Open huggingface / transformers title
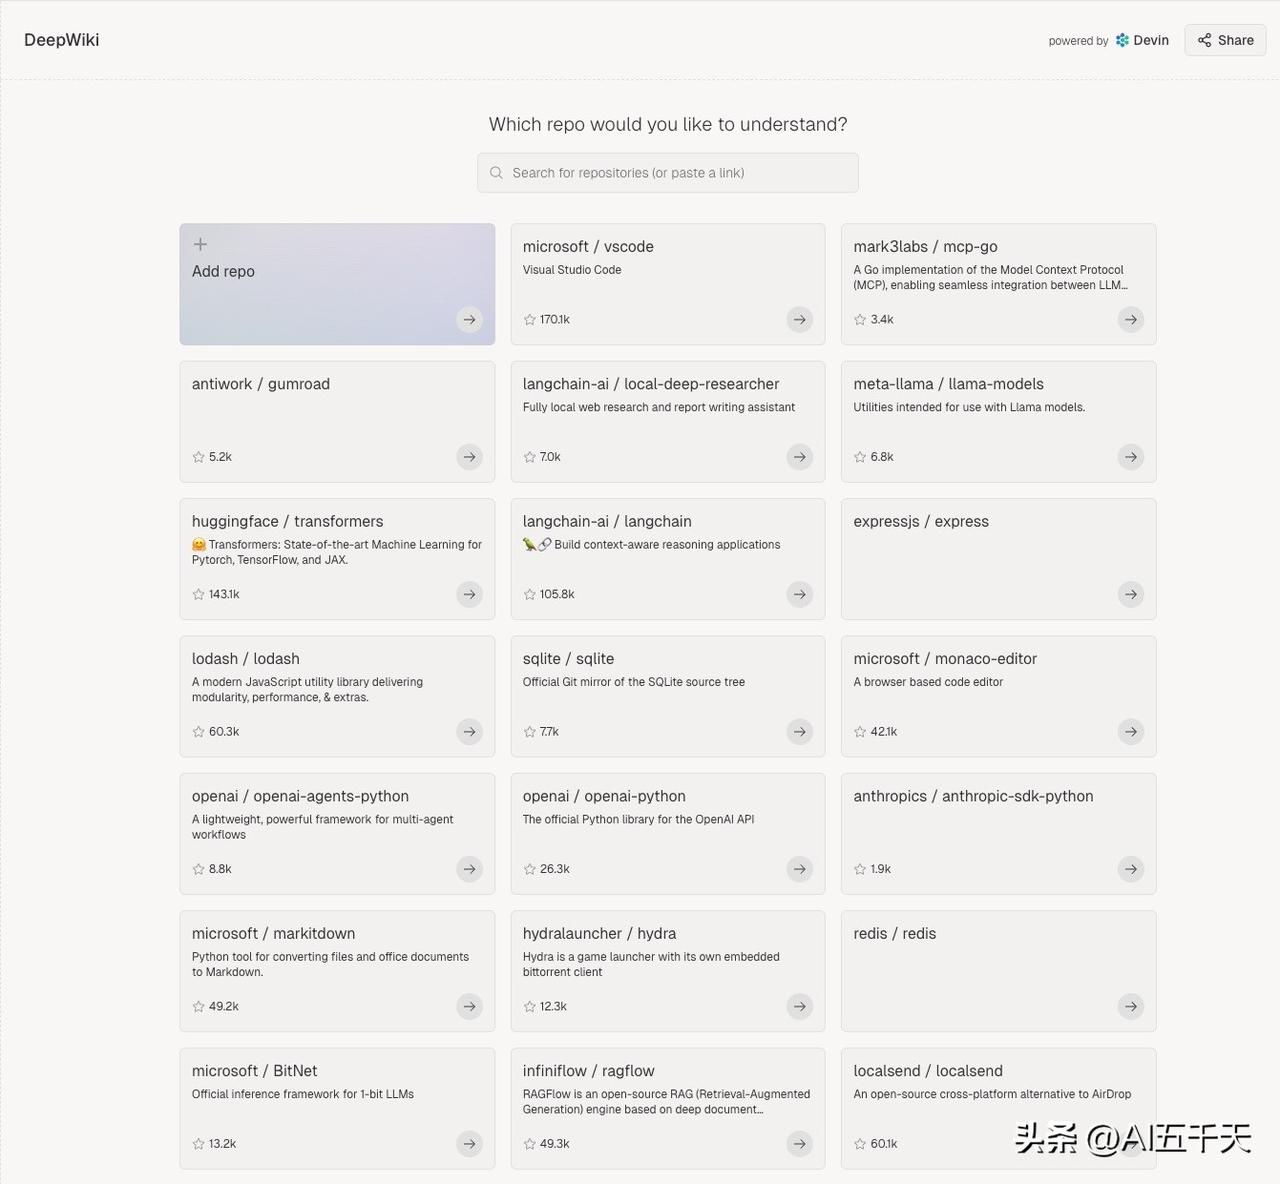1280x1184 pixels. click(288, 521)
